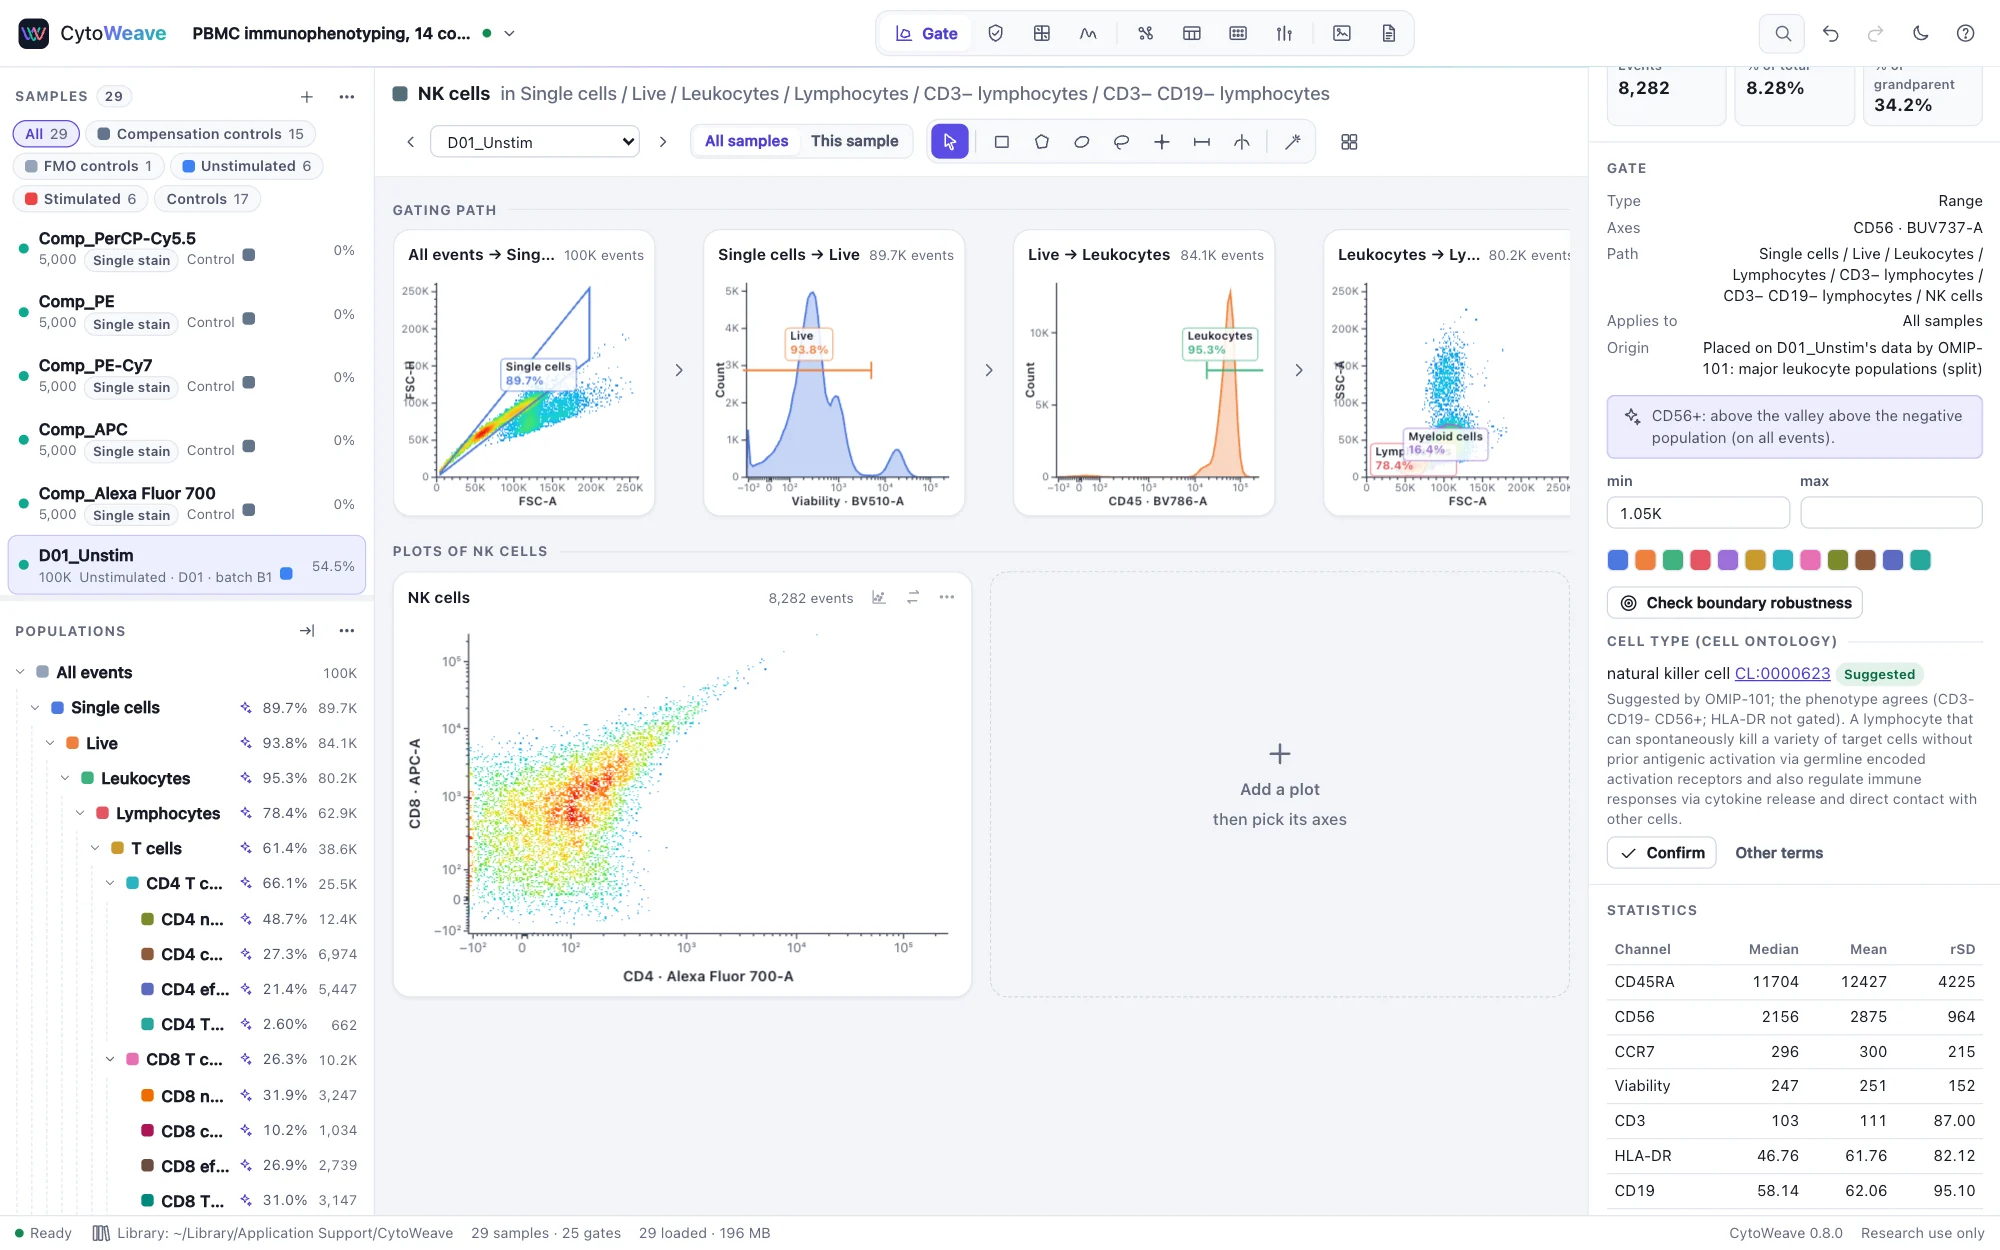The height and width of the screenshot is (1250, 2000).
Task: Click Check boundary robustness button
Action: [x=1734, y=603]
